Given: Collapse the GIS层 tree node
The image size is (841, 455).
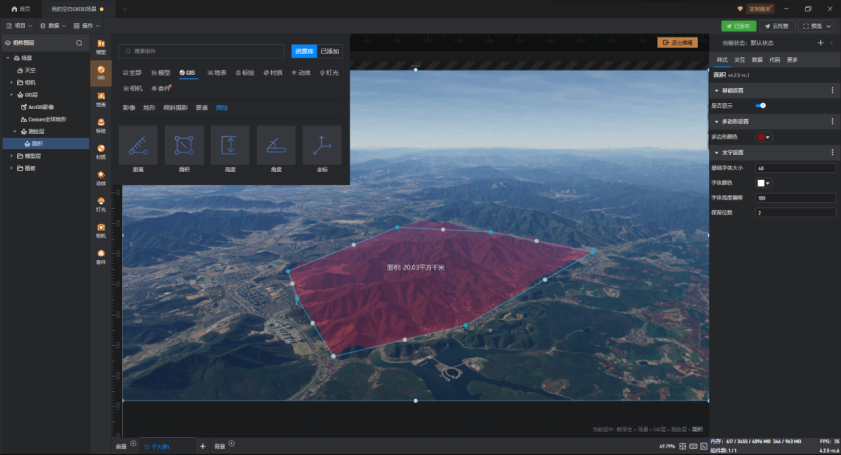Looking at the screenshot, I should (x=12, y=95).
